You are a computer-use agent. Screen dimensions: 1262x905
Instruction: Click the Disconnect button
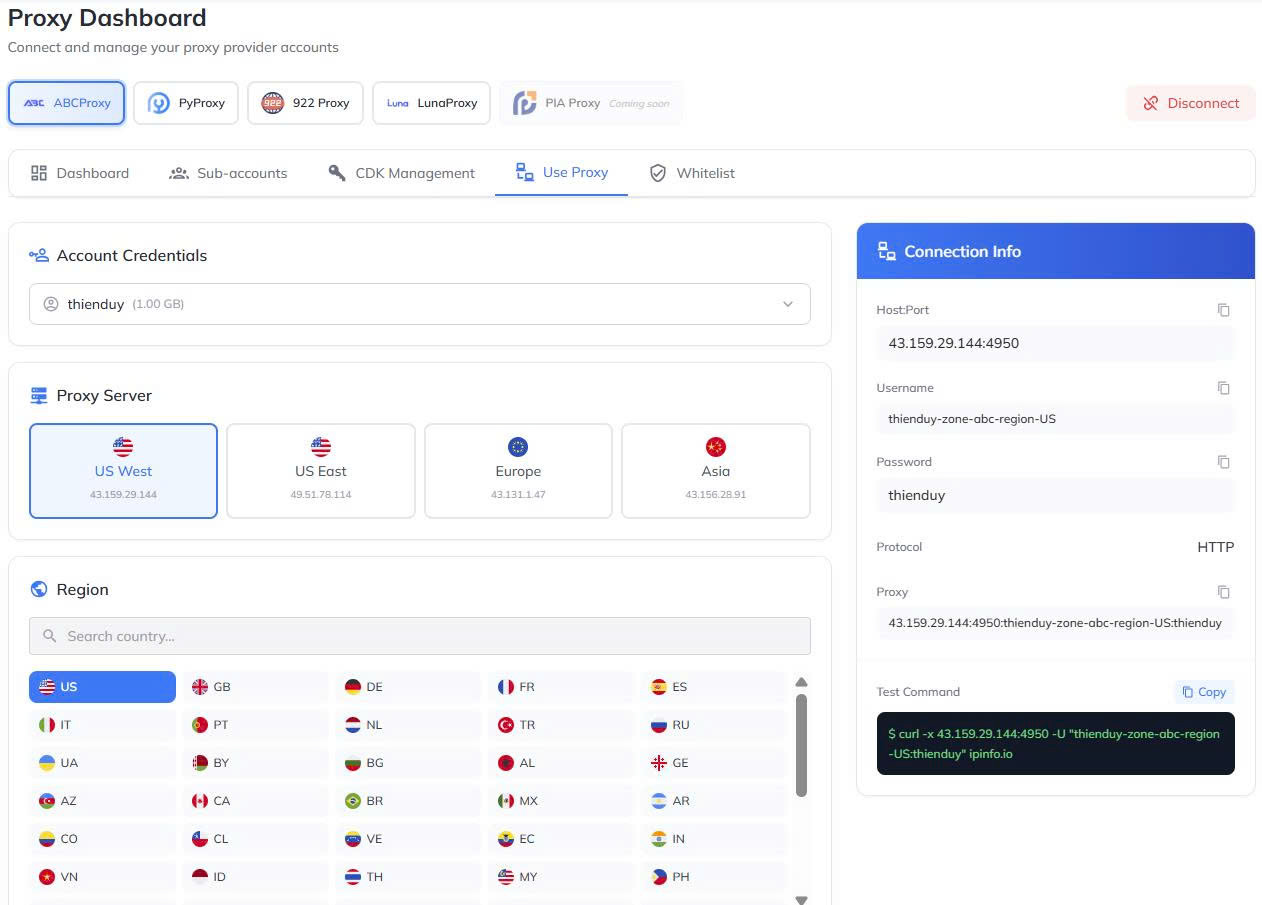1190,103
